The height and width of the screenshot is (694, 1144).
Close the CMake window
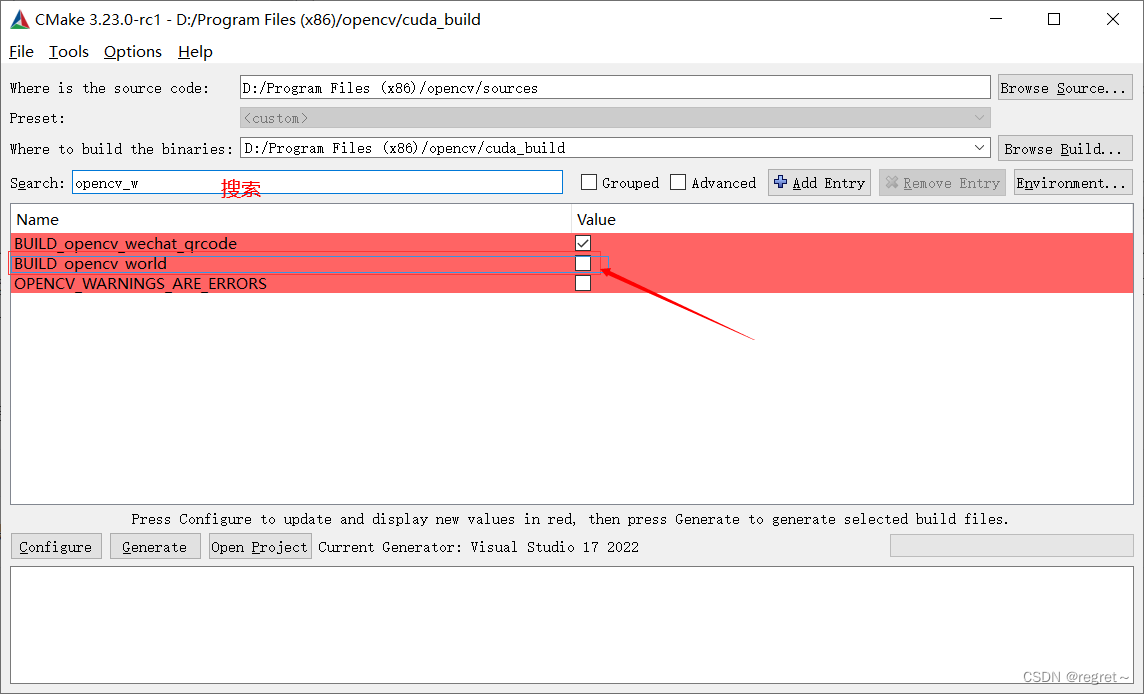point(1113,20)
